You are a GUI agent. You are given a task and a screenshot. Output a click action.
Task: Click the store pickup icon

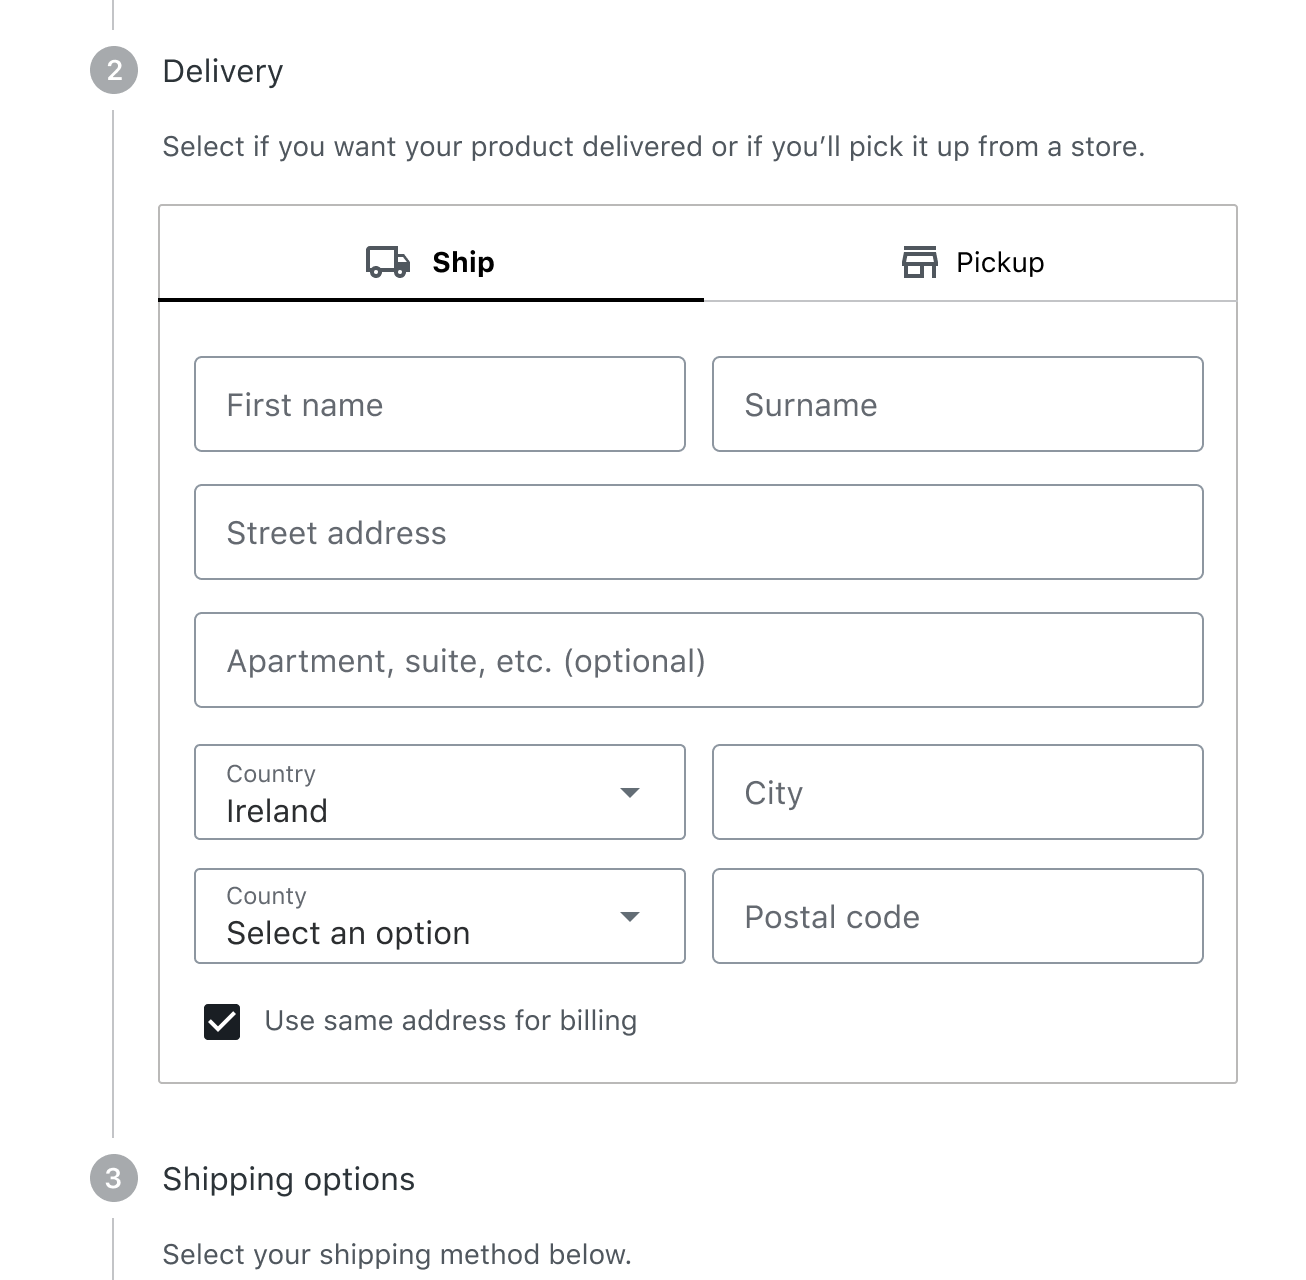(x=919, y=262)
